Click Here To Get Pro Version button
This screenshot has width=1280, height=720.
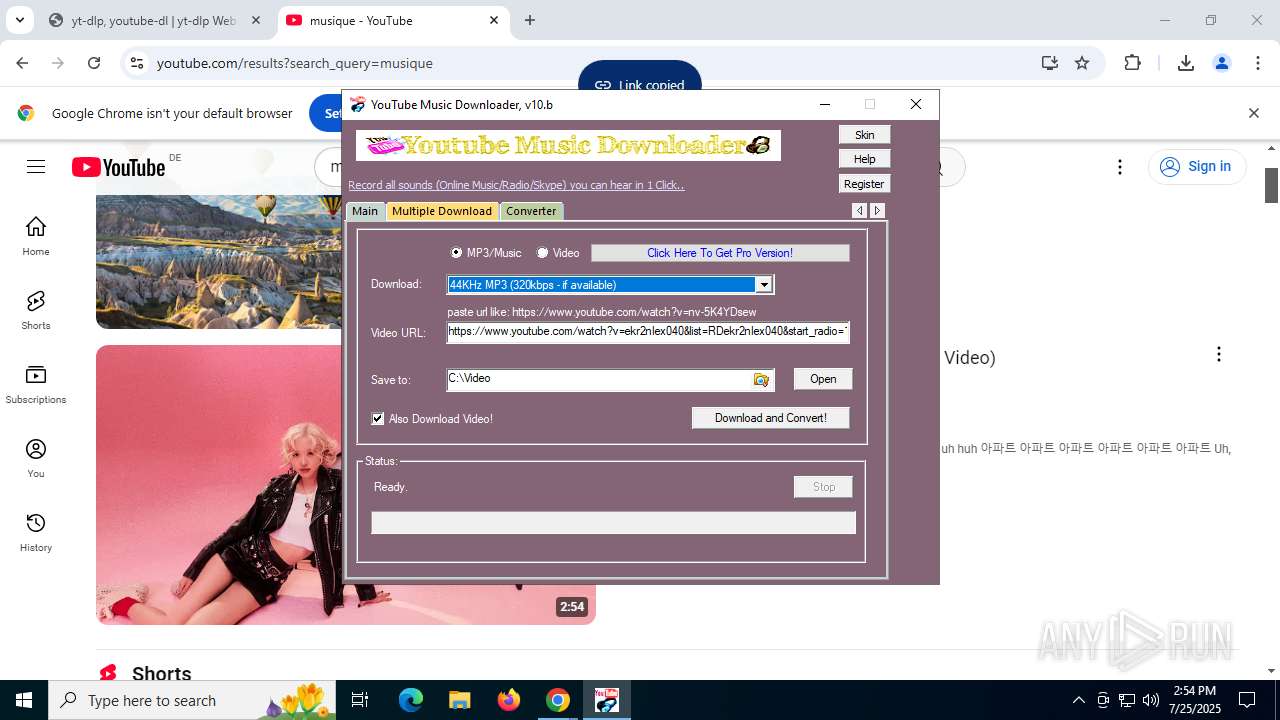tap(720, 253)
